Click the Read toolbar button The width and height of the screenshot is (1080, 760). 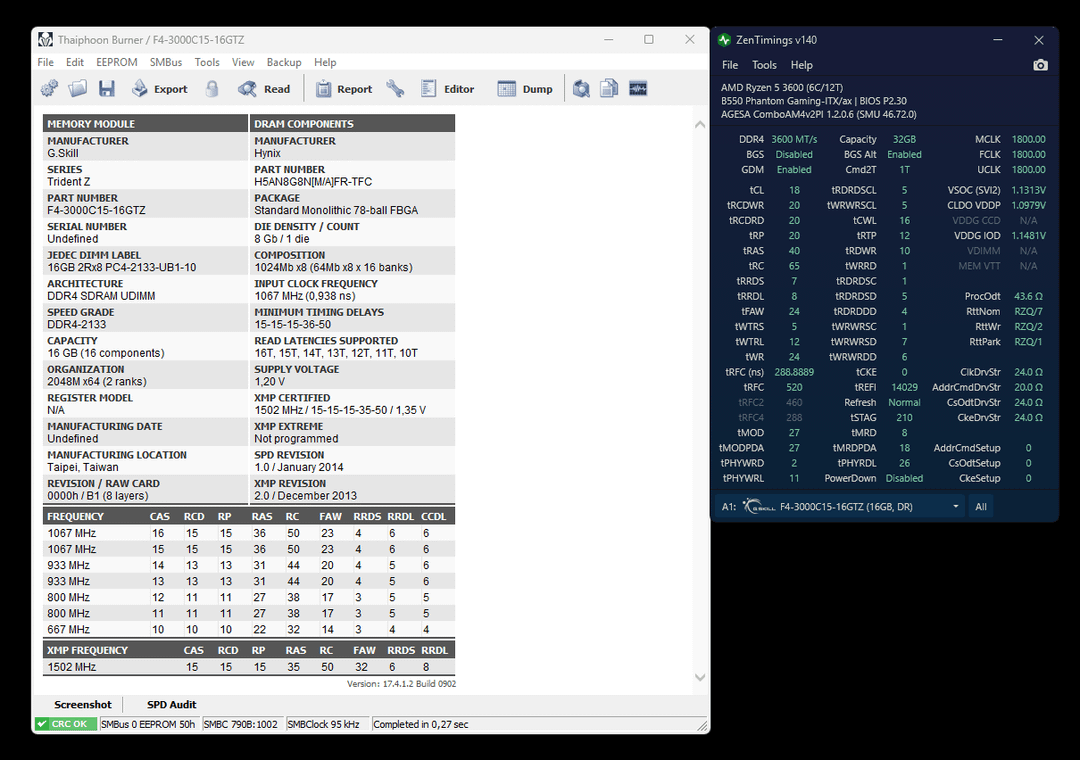click(264, 89)
